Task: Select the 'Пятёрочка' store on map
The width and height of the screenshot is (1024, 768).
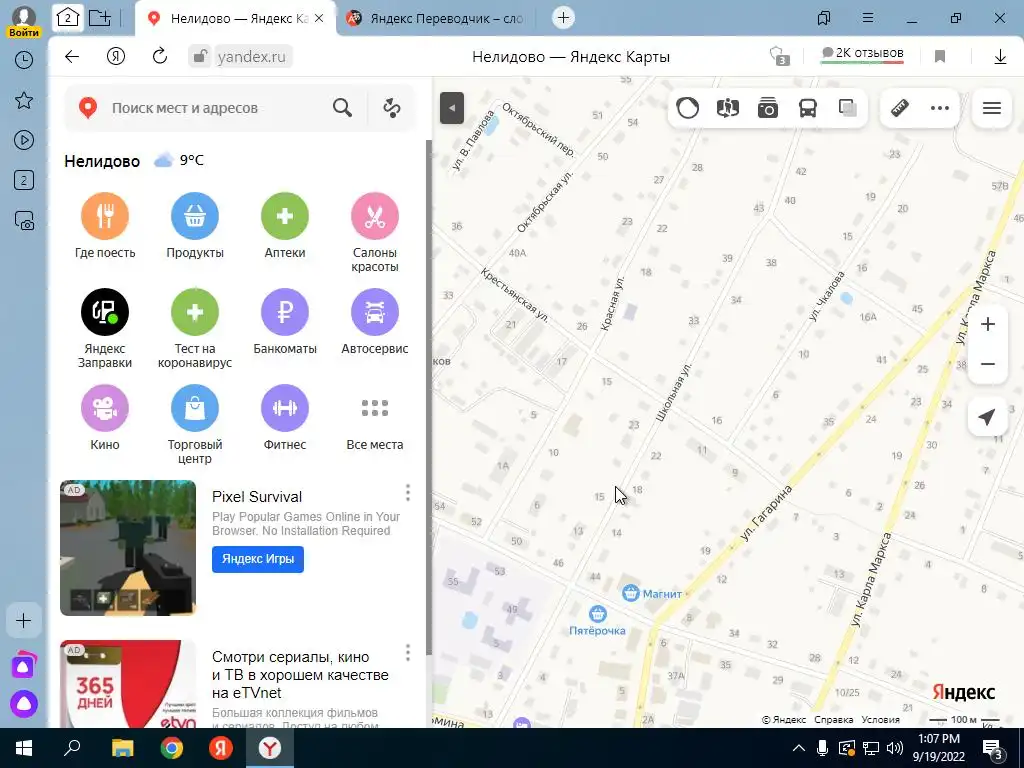Action: [598, 622]
